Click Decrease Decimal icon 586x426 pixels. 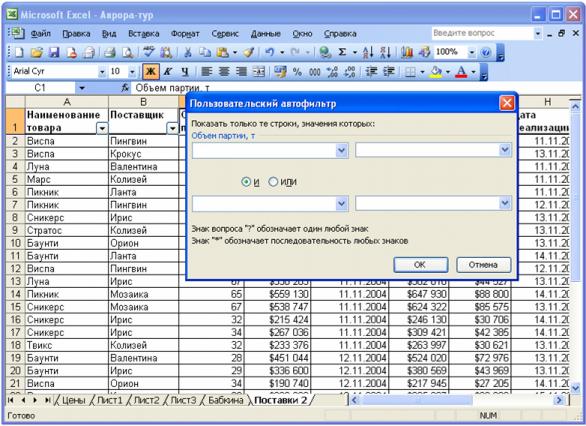point(349,71)
